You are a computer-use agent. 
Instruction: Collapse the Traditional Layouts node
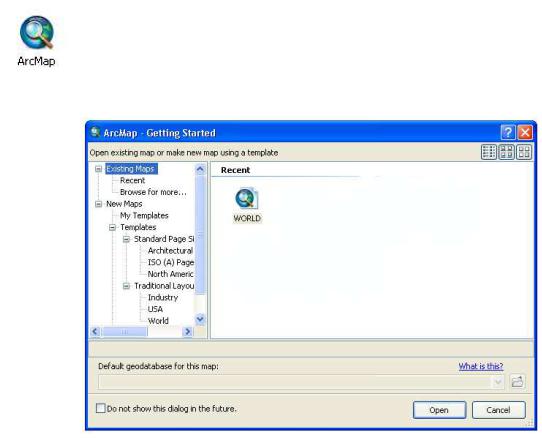point(127,286)
